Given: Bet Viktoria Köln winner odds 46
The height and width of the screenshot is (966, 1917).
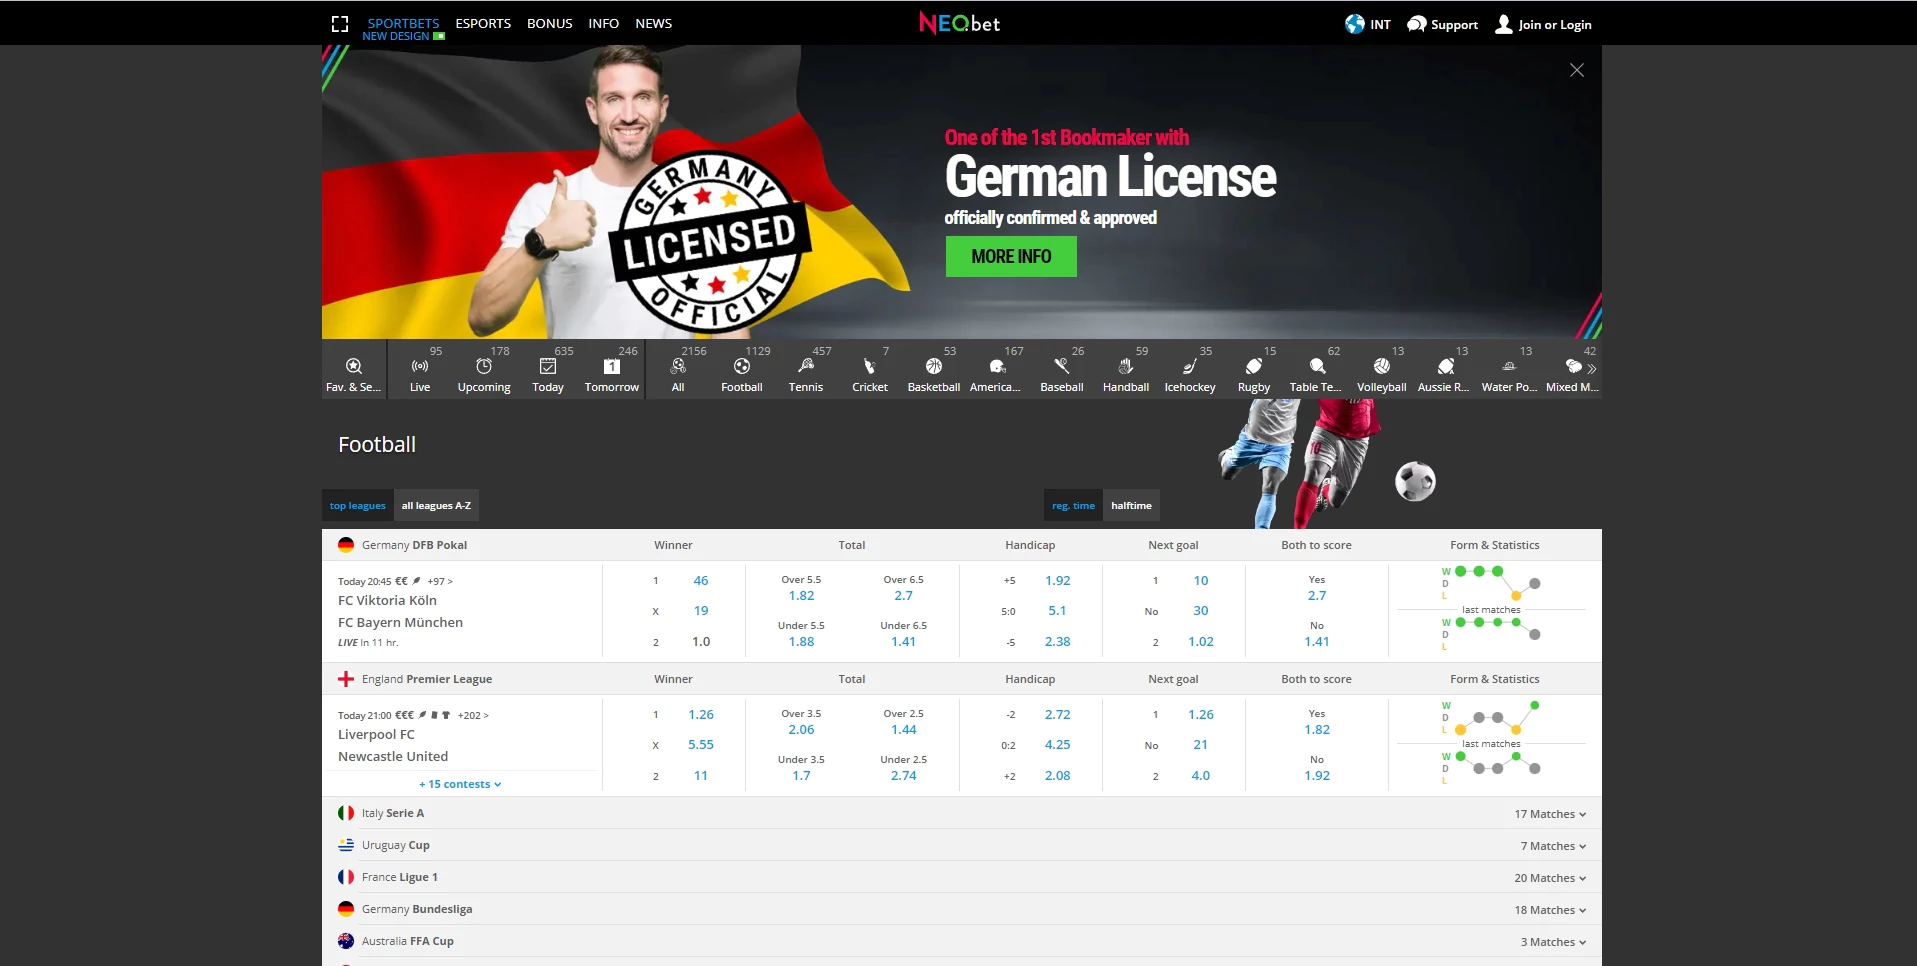Looking at the screenshot, I should click(x=701, y=580).
